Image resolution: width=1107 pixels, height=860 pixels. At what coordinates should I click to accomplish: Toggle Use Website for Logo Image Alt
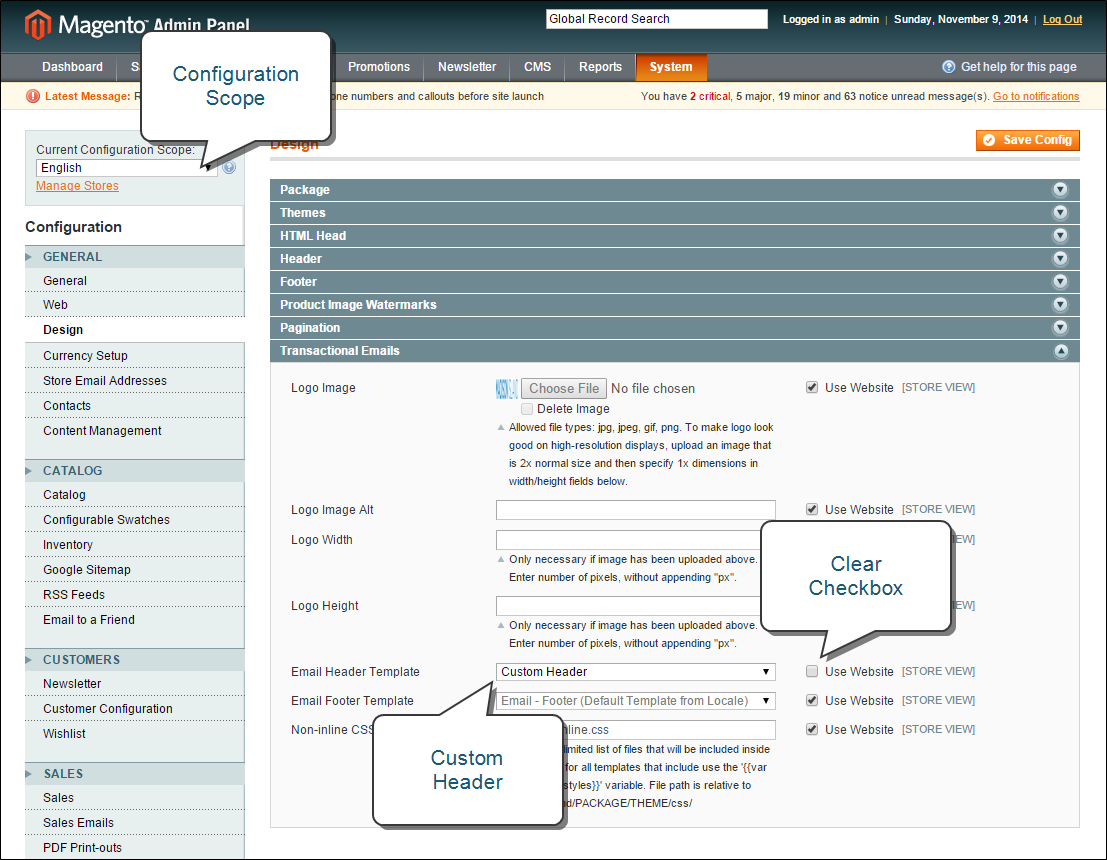point(812,509)
